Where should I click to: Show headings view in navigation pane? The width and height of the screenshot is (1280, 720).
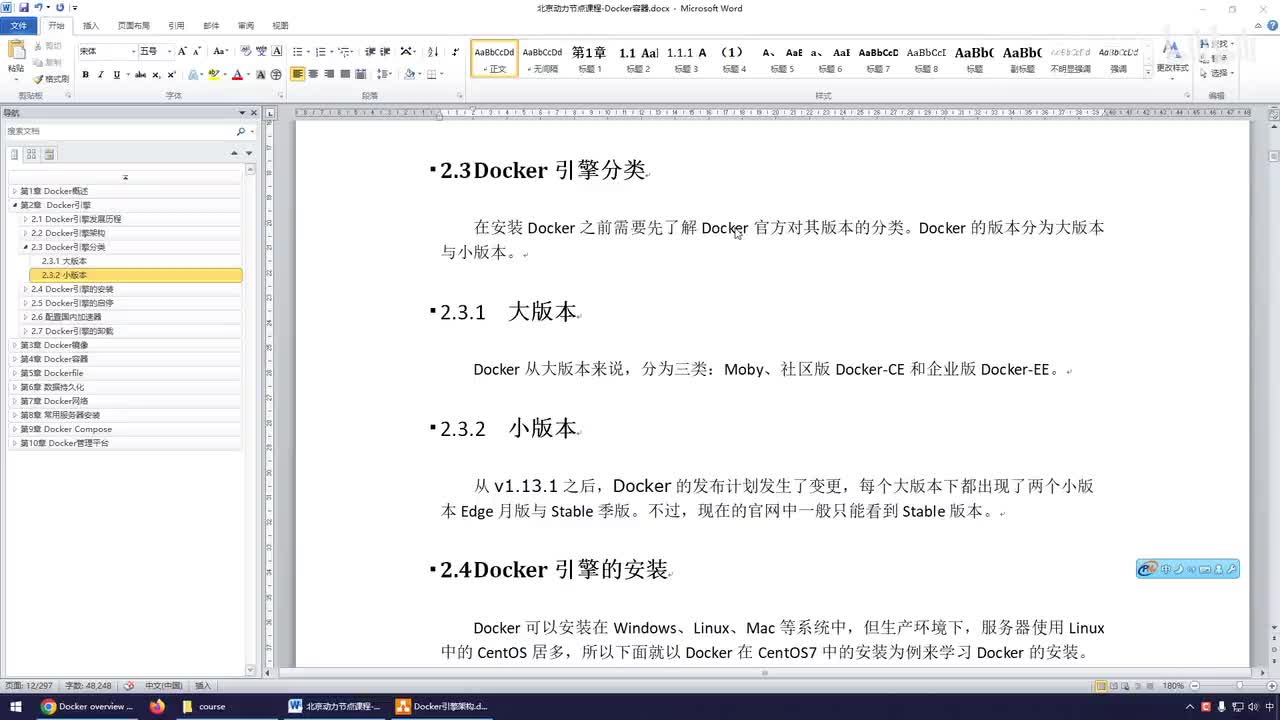coord(14,154)
